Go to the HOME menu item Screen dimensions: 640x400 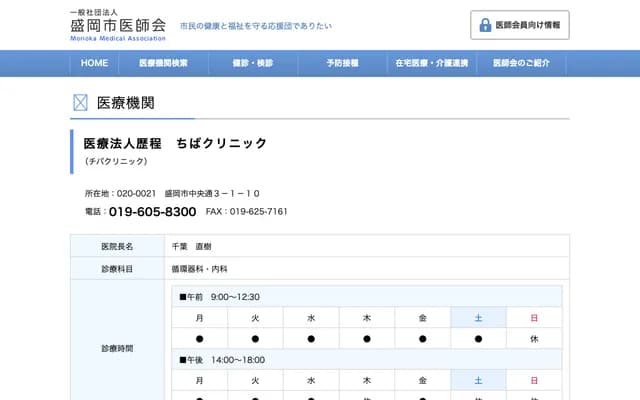94,63
